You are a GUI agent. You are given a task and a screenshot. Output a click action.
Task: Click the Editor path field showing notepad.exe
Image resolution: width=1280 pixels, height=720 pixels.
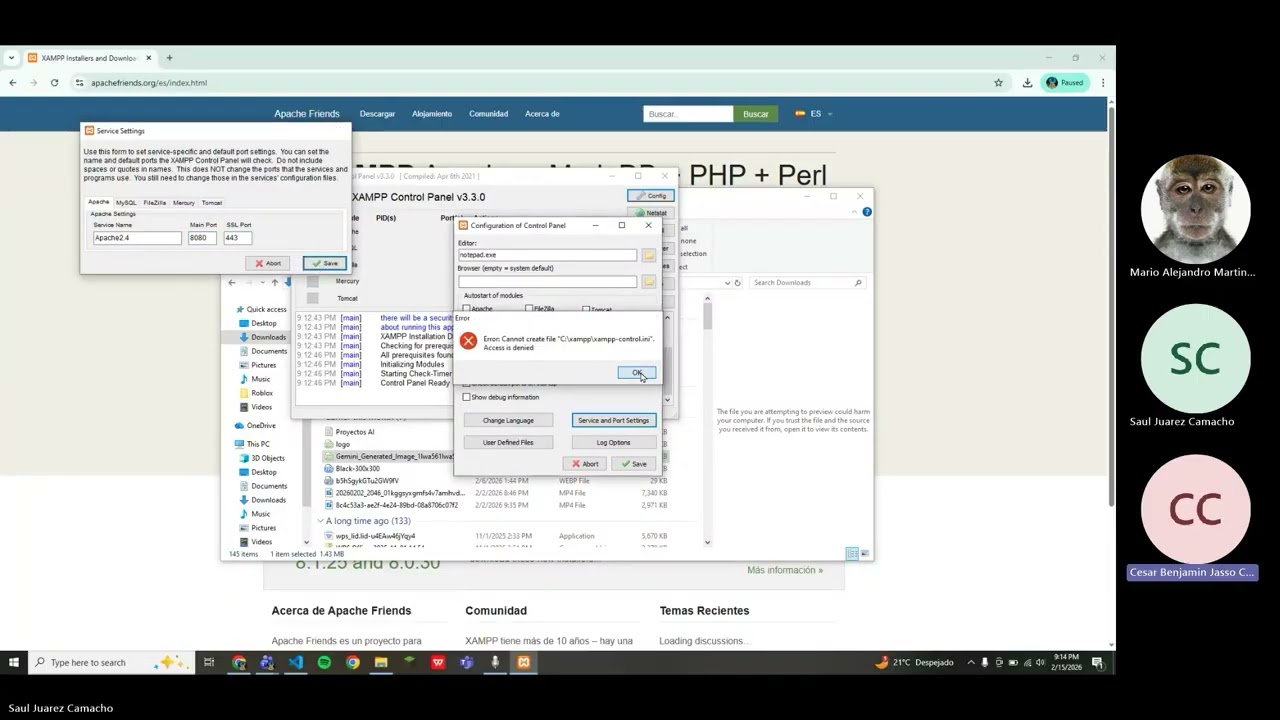[x=547, y=255]
